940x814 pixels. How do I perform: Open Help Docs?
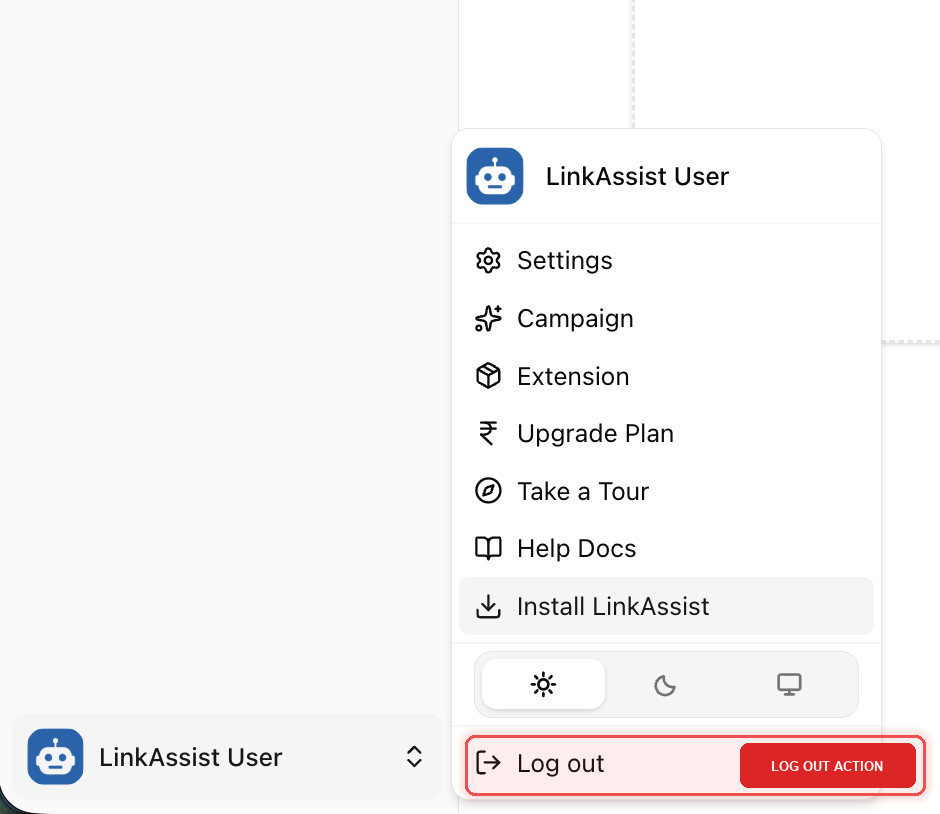coord(666,548)
